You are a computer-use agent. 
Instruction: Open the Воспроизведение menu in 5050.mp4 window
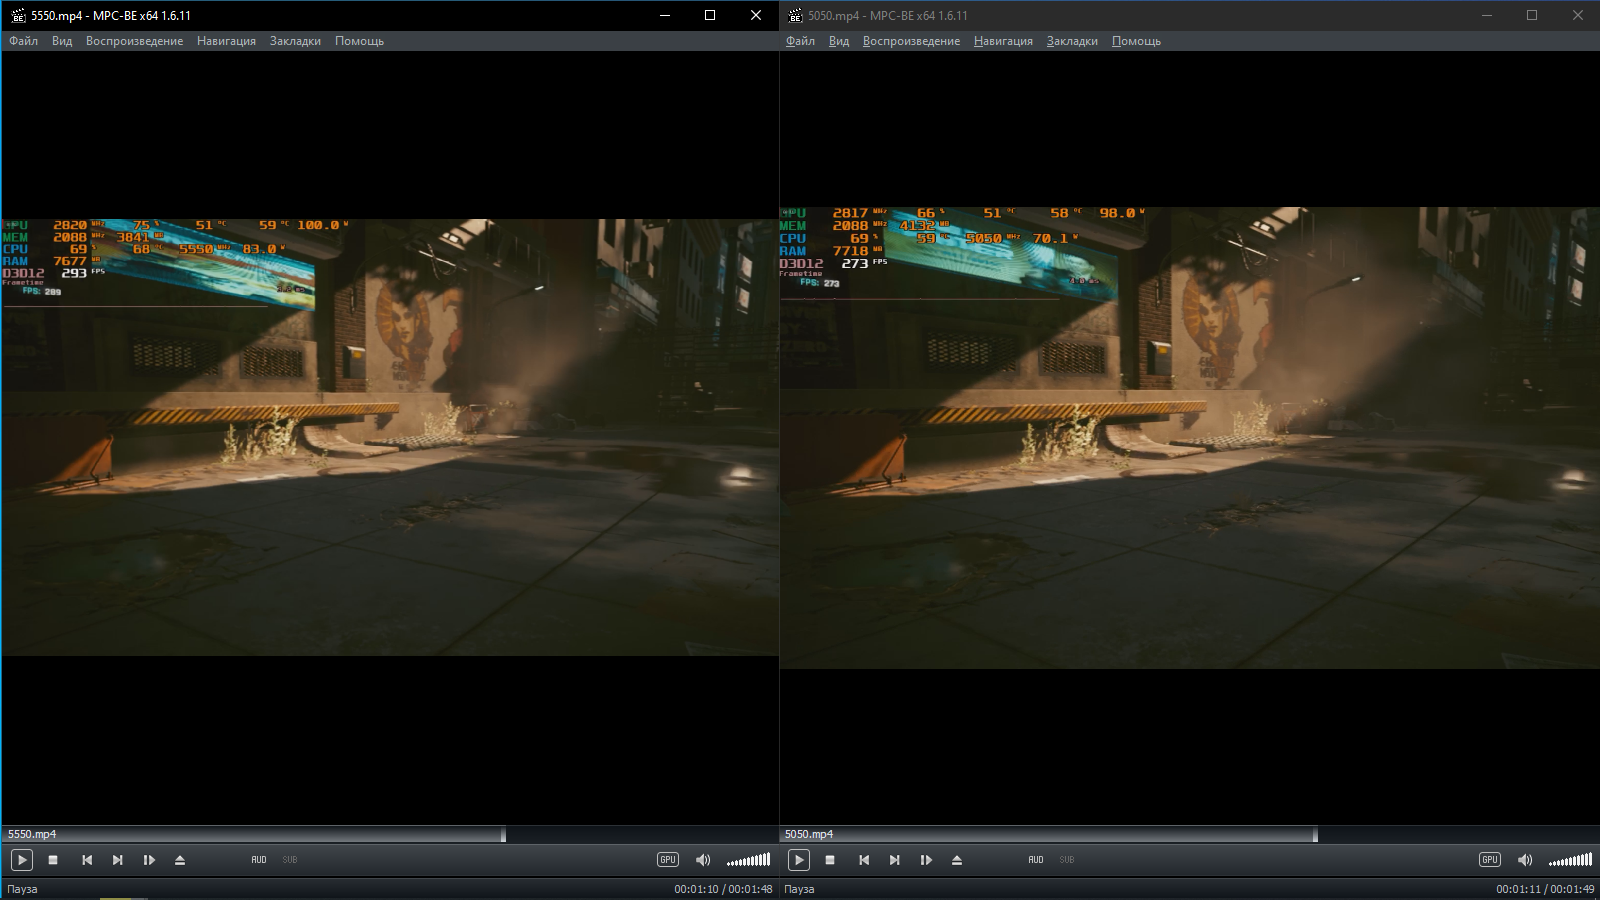pos(911,41)
